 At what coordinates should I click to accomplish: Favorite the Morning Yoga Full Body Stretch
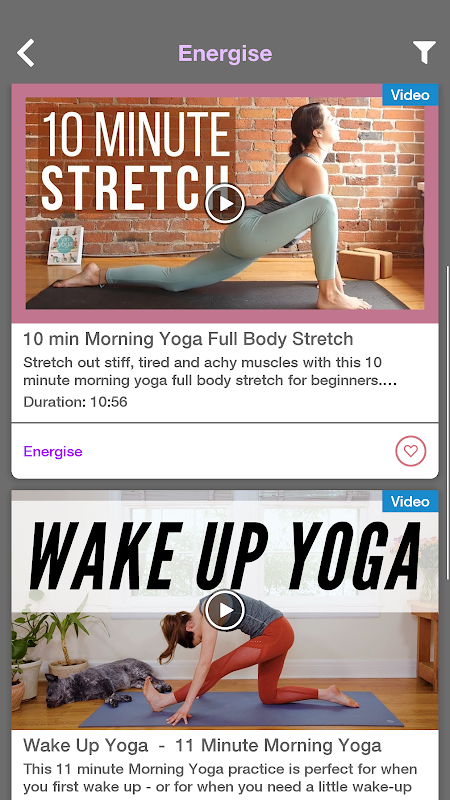coord(411,451)
